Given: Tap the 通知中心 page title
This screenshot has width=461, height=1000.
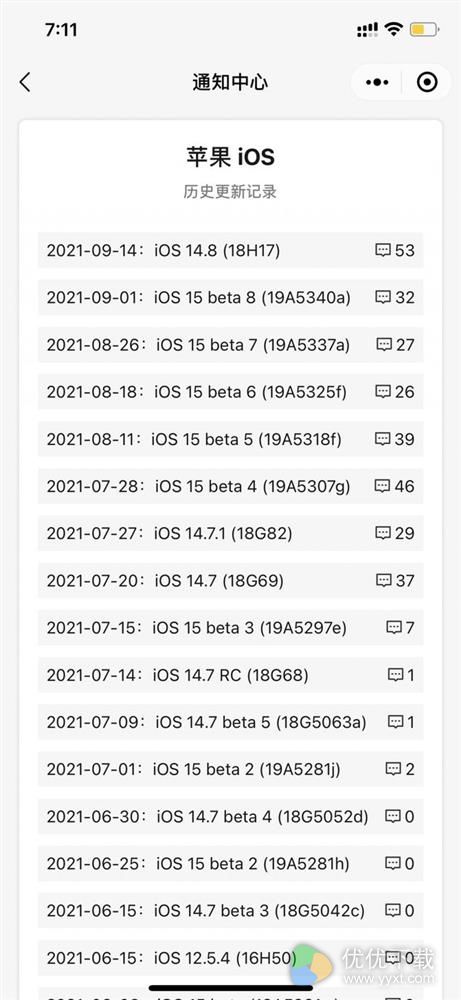Looking at the screenshot, I should [230, 82].
